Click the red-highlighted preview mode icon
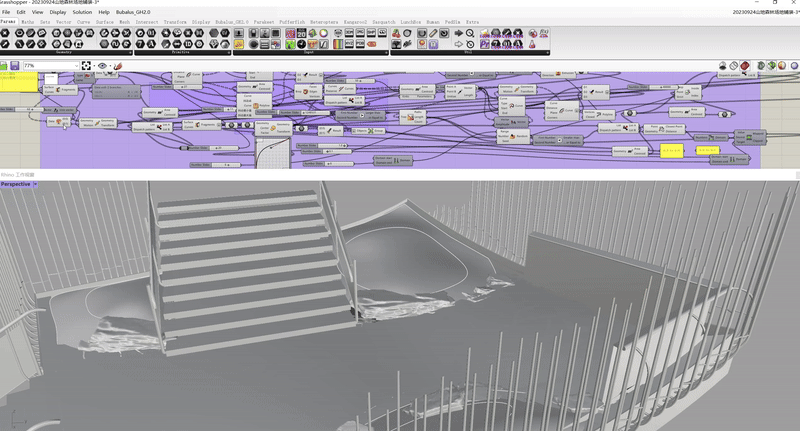The width and height of the screenshot is (800, 431). click(x=744, y=66)
